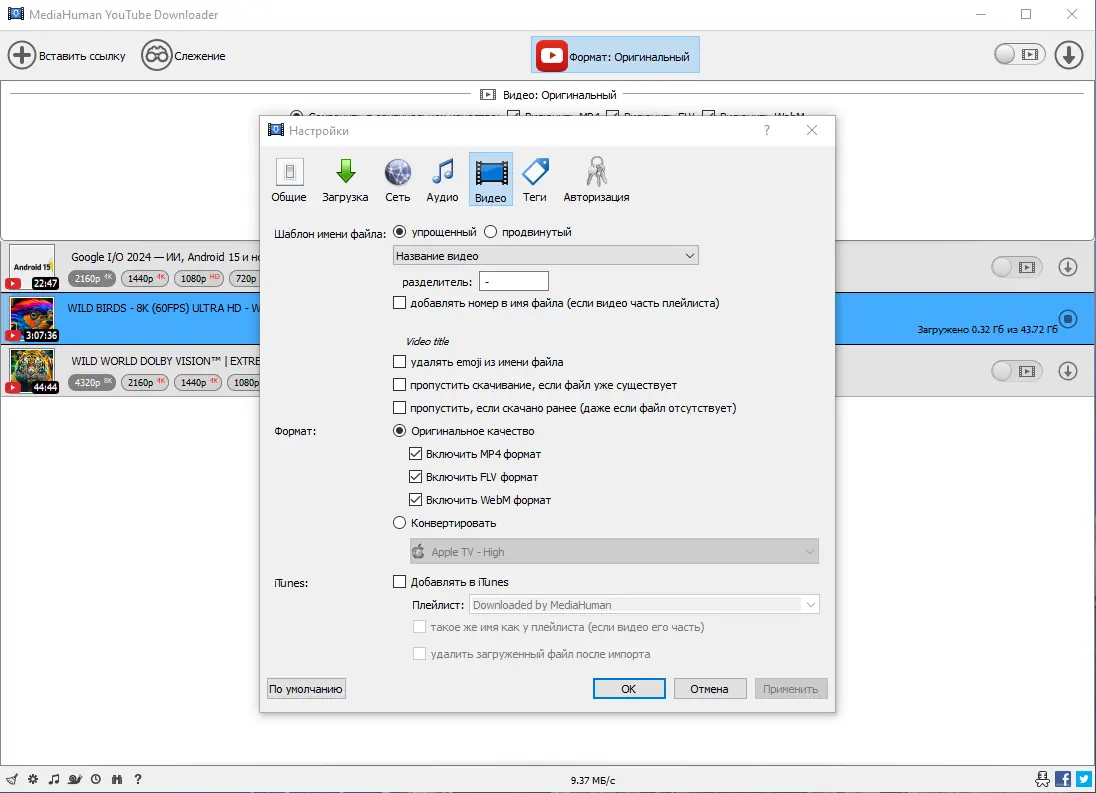This screenshot has width=1096, height=793.
Task: Click the snail speed-limit icon in status bar
Action: [x=74, y=778]
